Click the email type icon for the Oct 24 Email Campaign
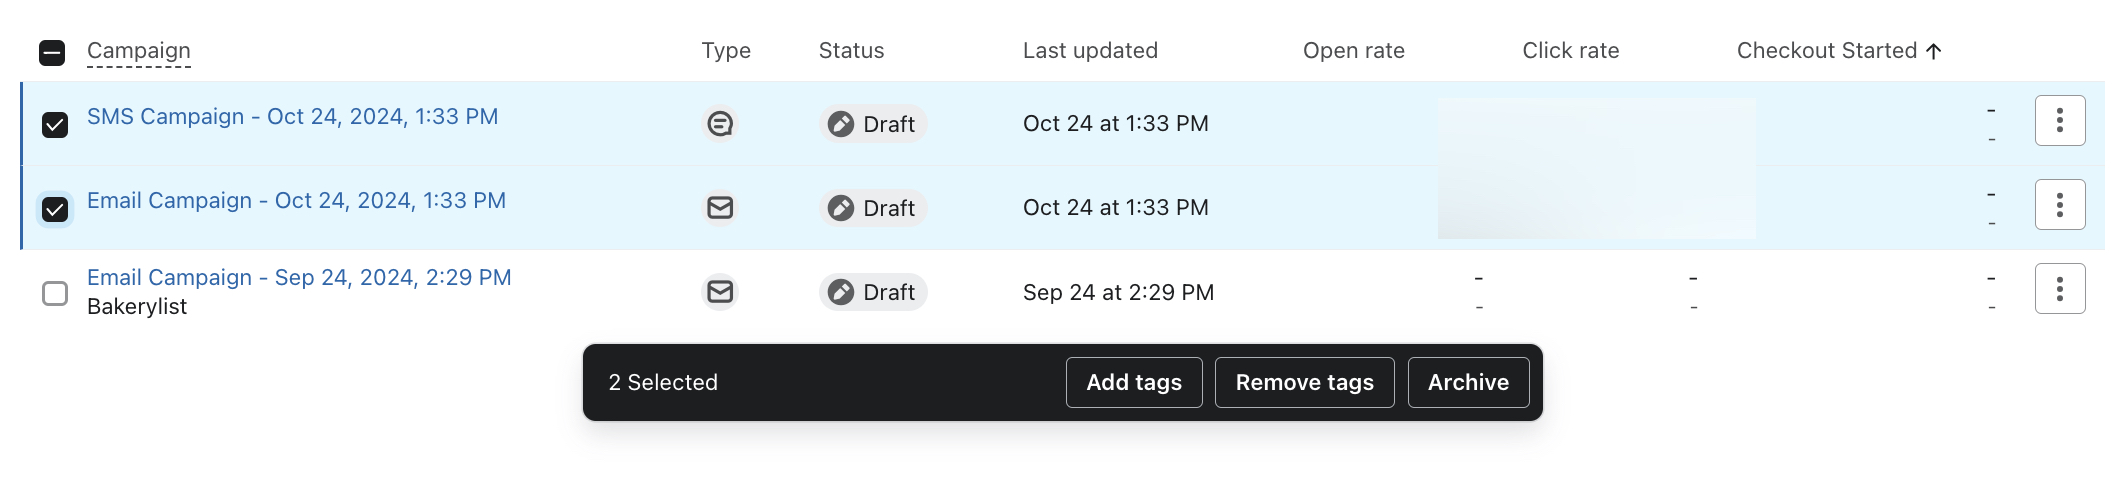This screenshot has width=2126, height=478. (x=720, y=208)
